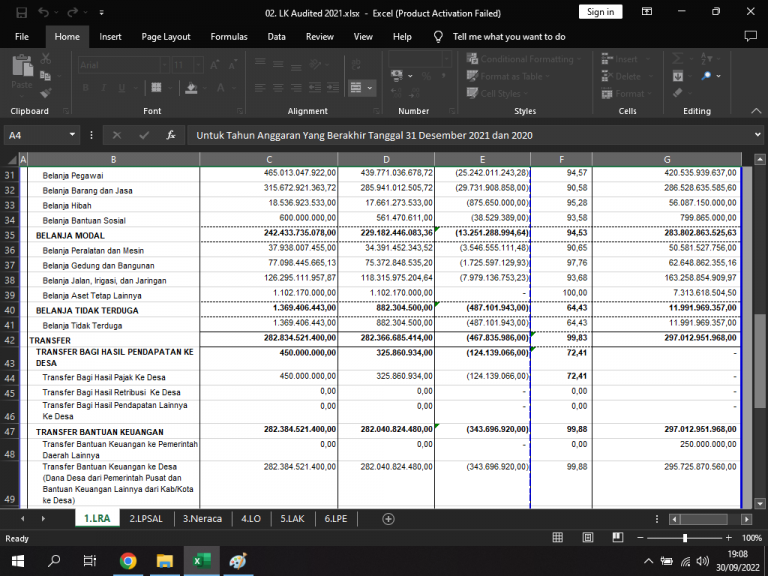Open the Page Layout ribbon tab
The image size is (768, 576).
coord(166,36)
